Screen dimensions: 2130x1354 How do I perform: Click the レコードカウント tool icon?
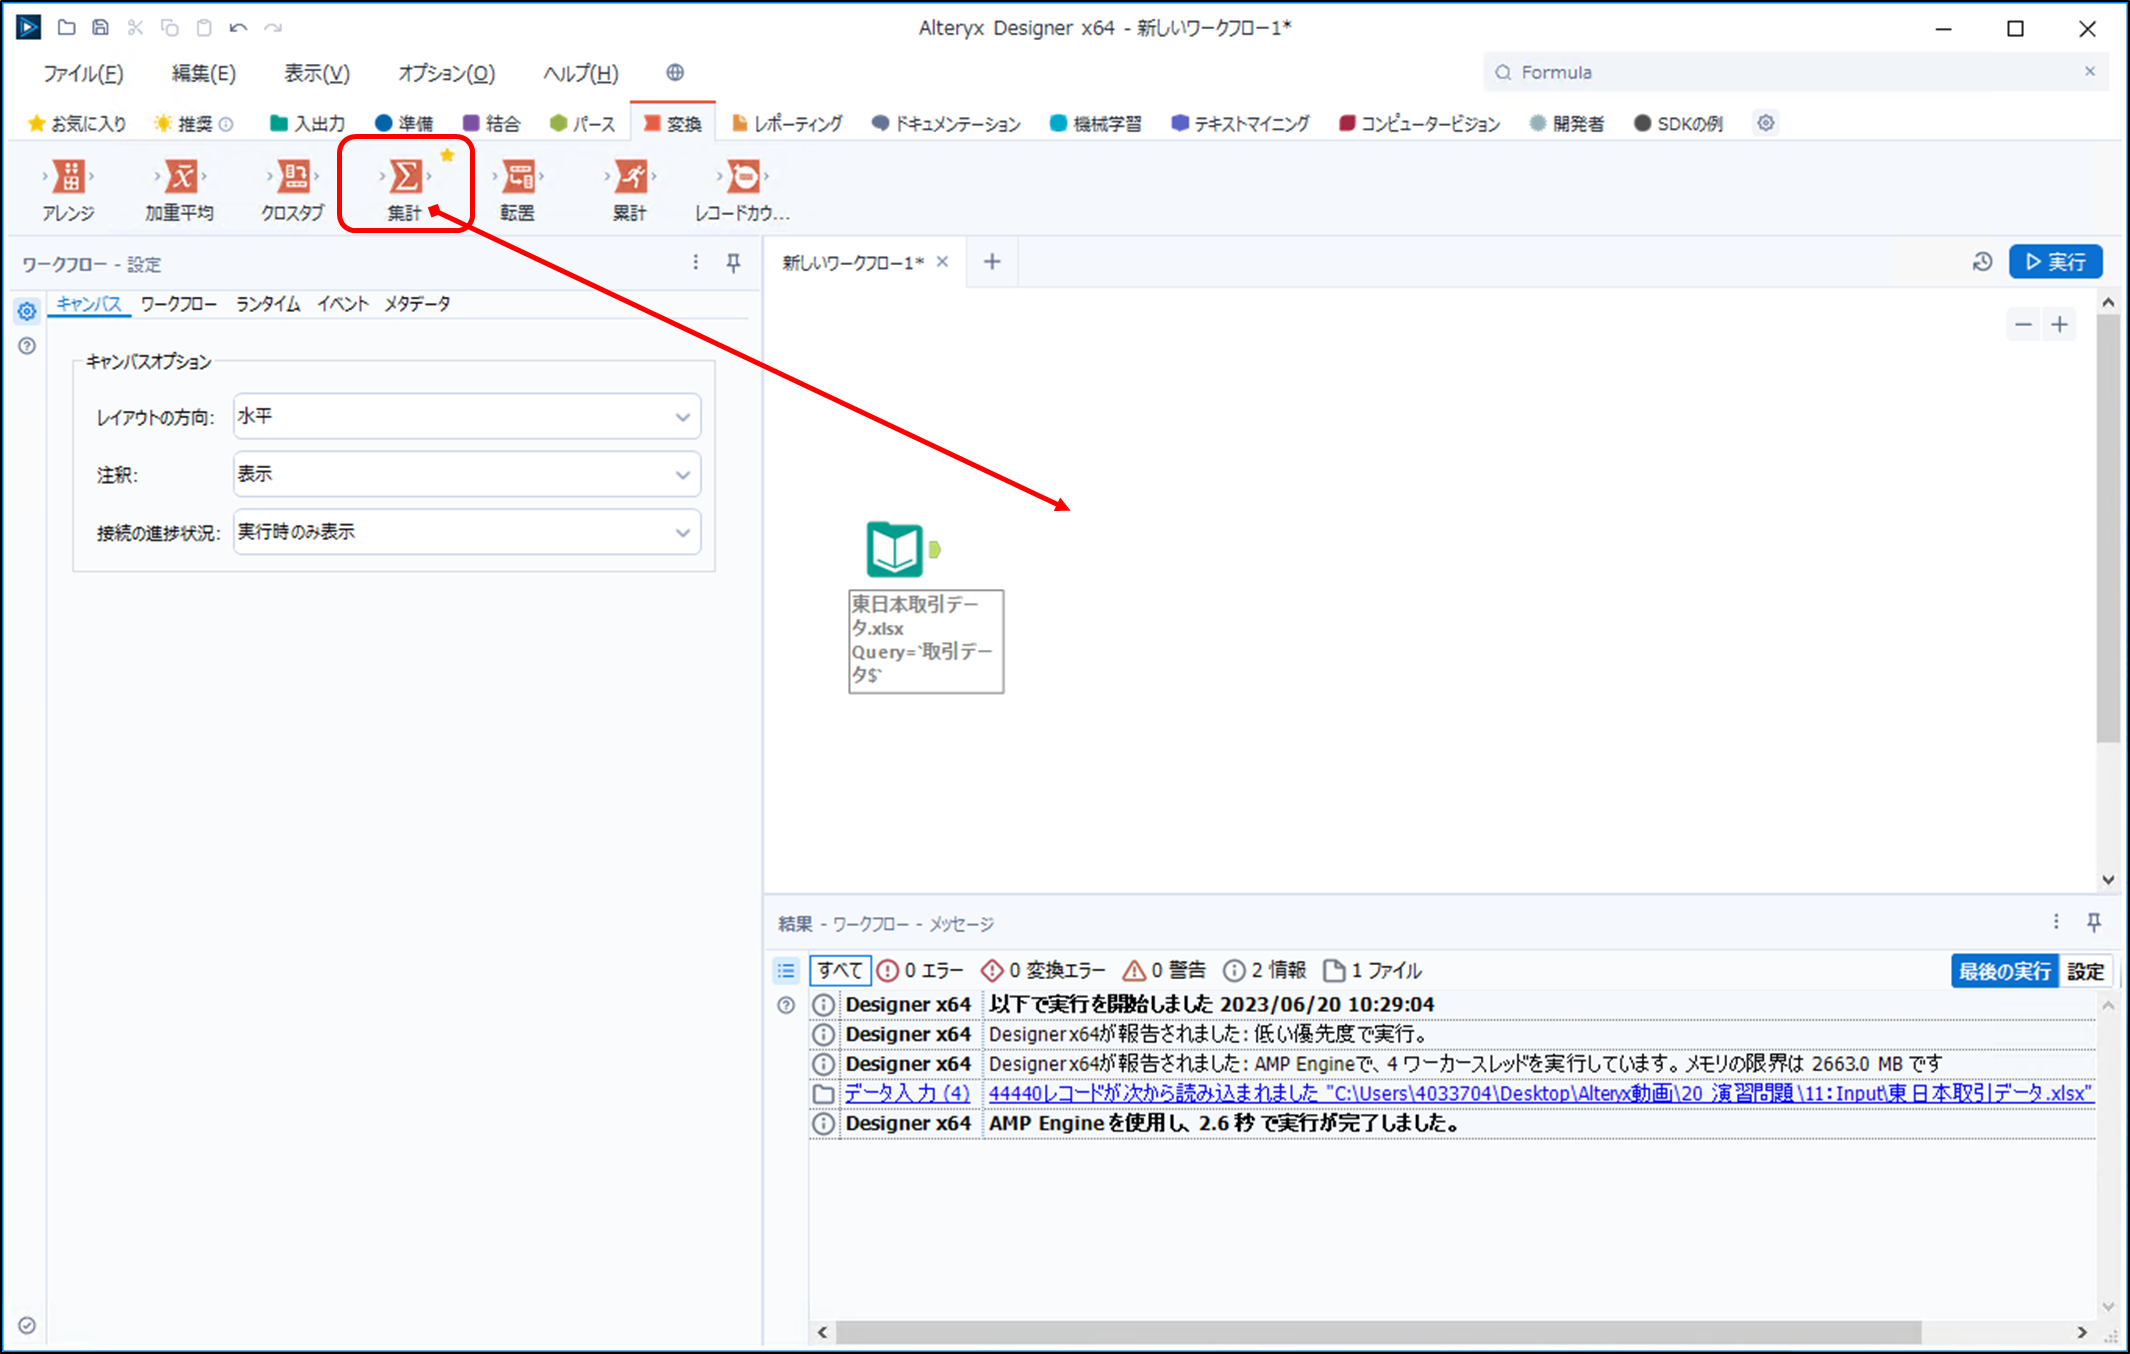(743, 177)
